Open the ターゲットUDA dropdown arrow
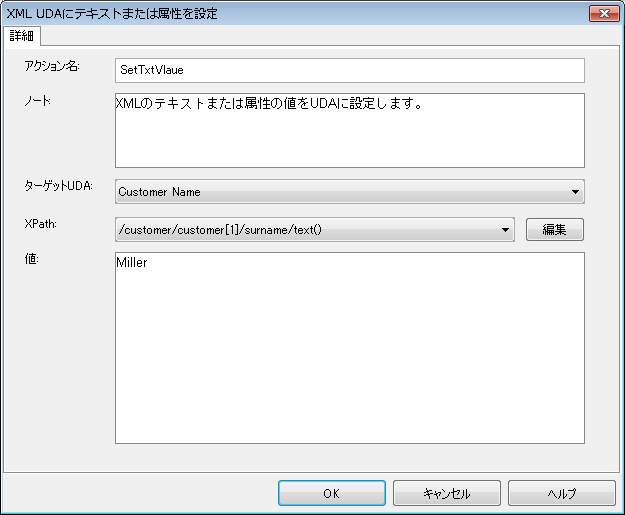Screen dimensions: 625x515 pyautogui.click(x=575, y=192)
